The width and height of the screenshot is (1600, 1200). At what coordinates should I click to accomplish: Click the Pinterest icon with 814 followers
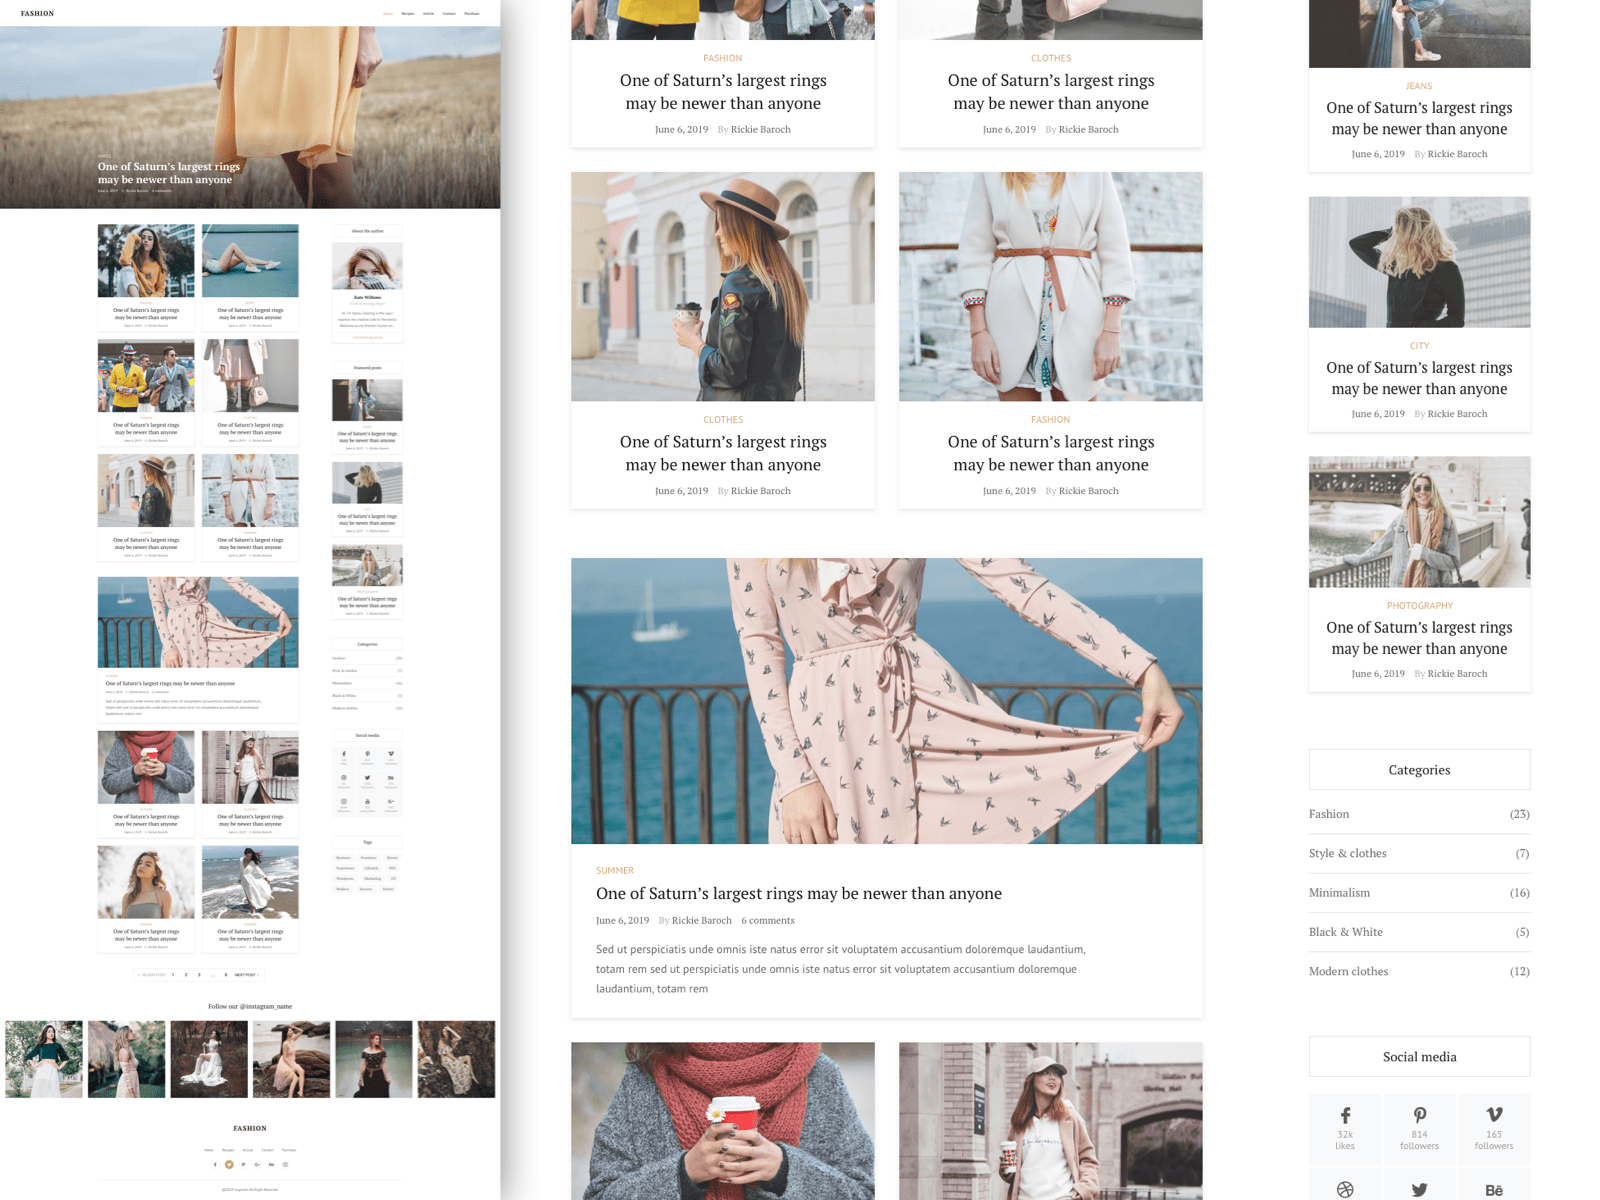coord(1419,1114)
